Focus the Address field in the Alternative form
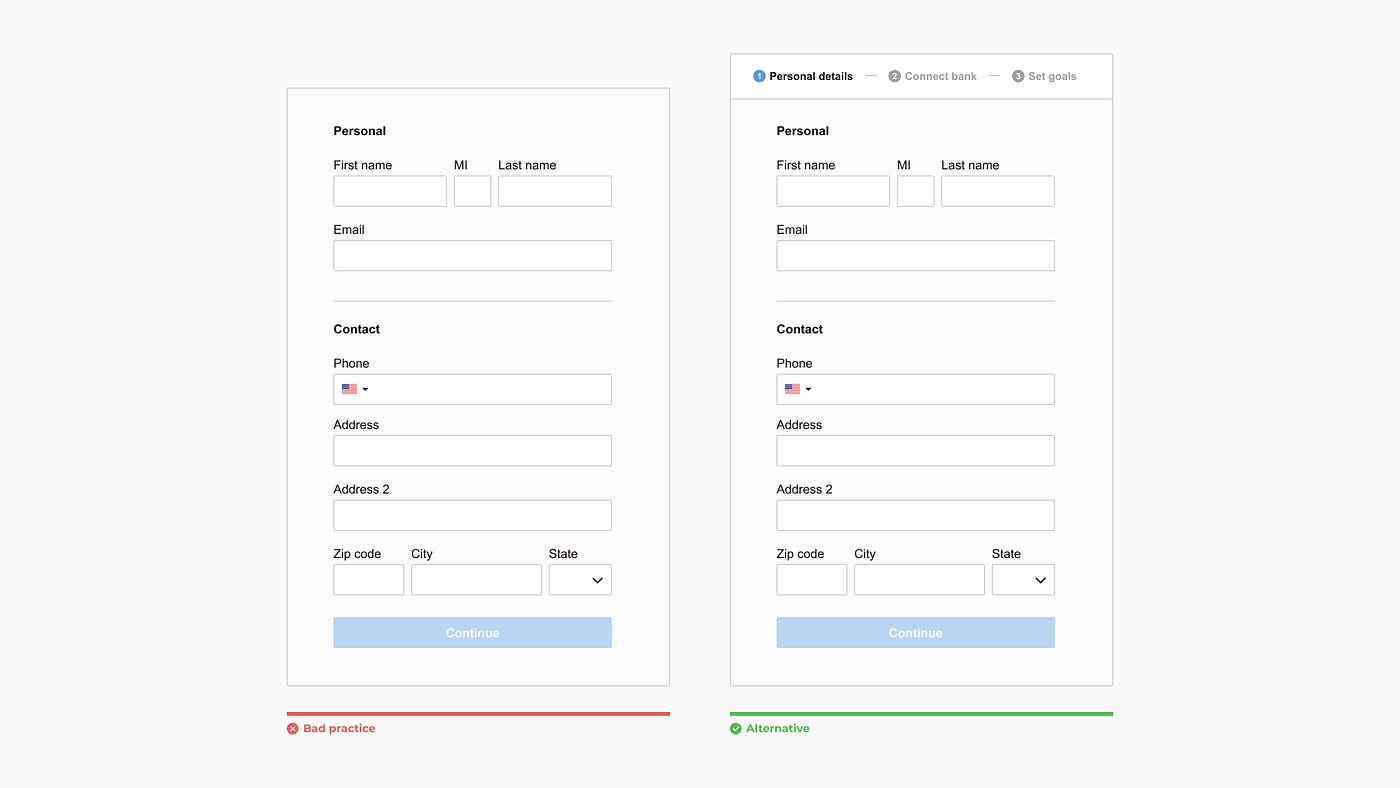The width and height of the screenshot is (1400, 788). (915, 451)
